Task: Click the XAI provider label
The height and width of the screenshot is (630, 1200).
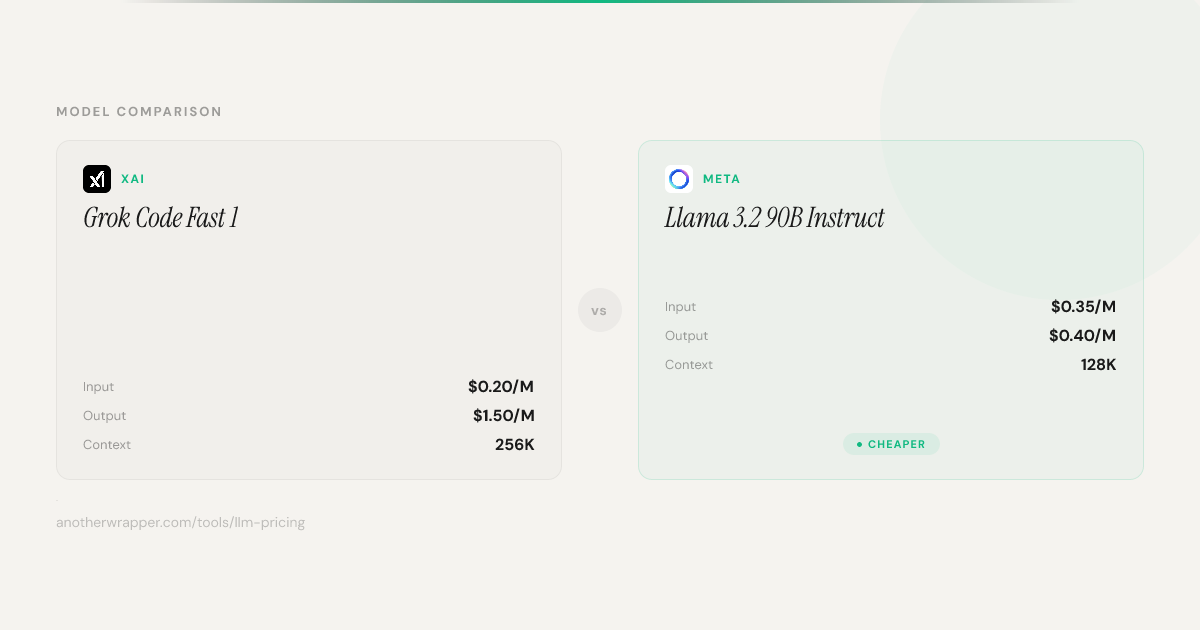Action: (133, 179)
